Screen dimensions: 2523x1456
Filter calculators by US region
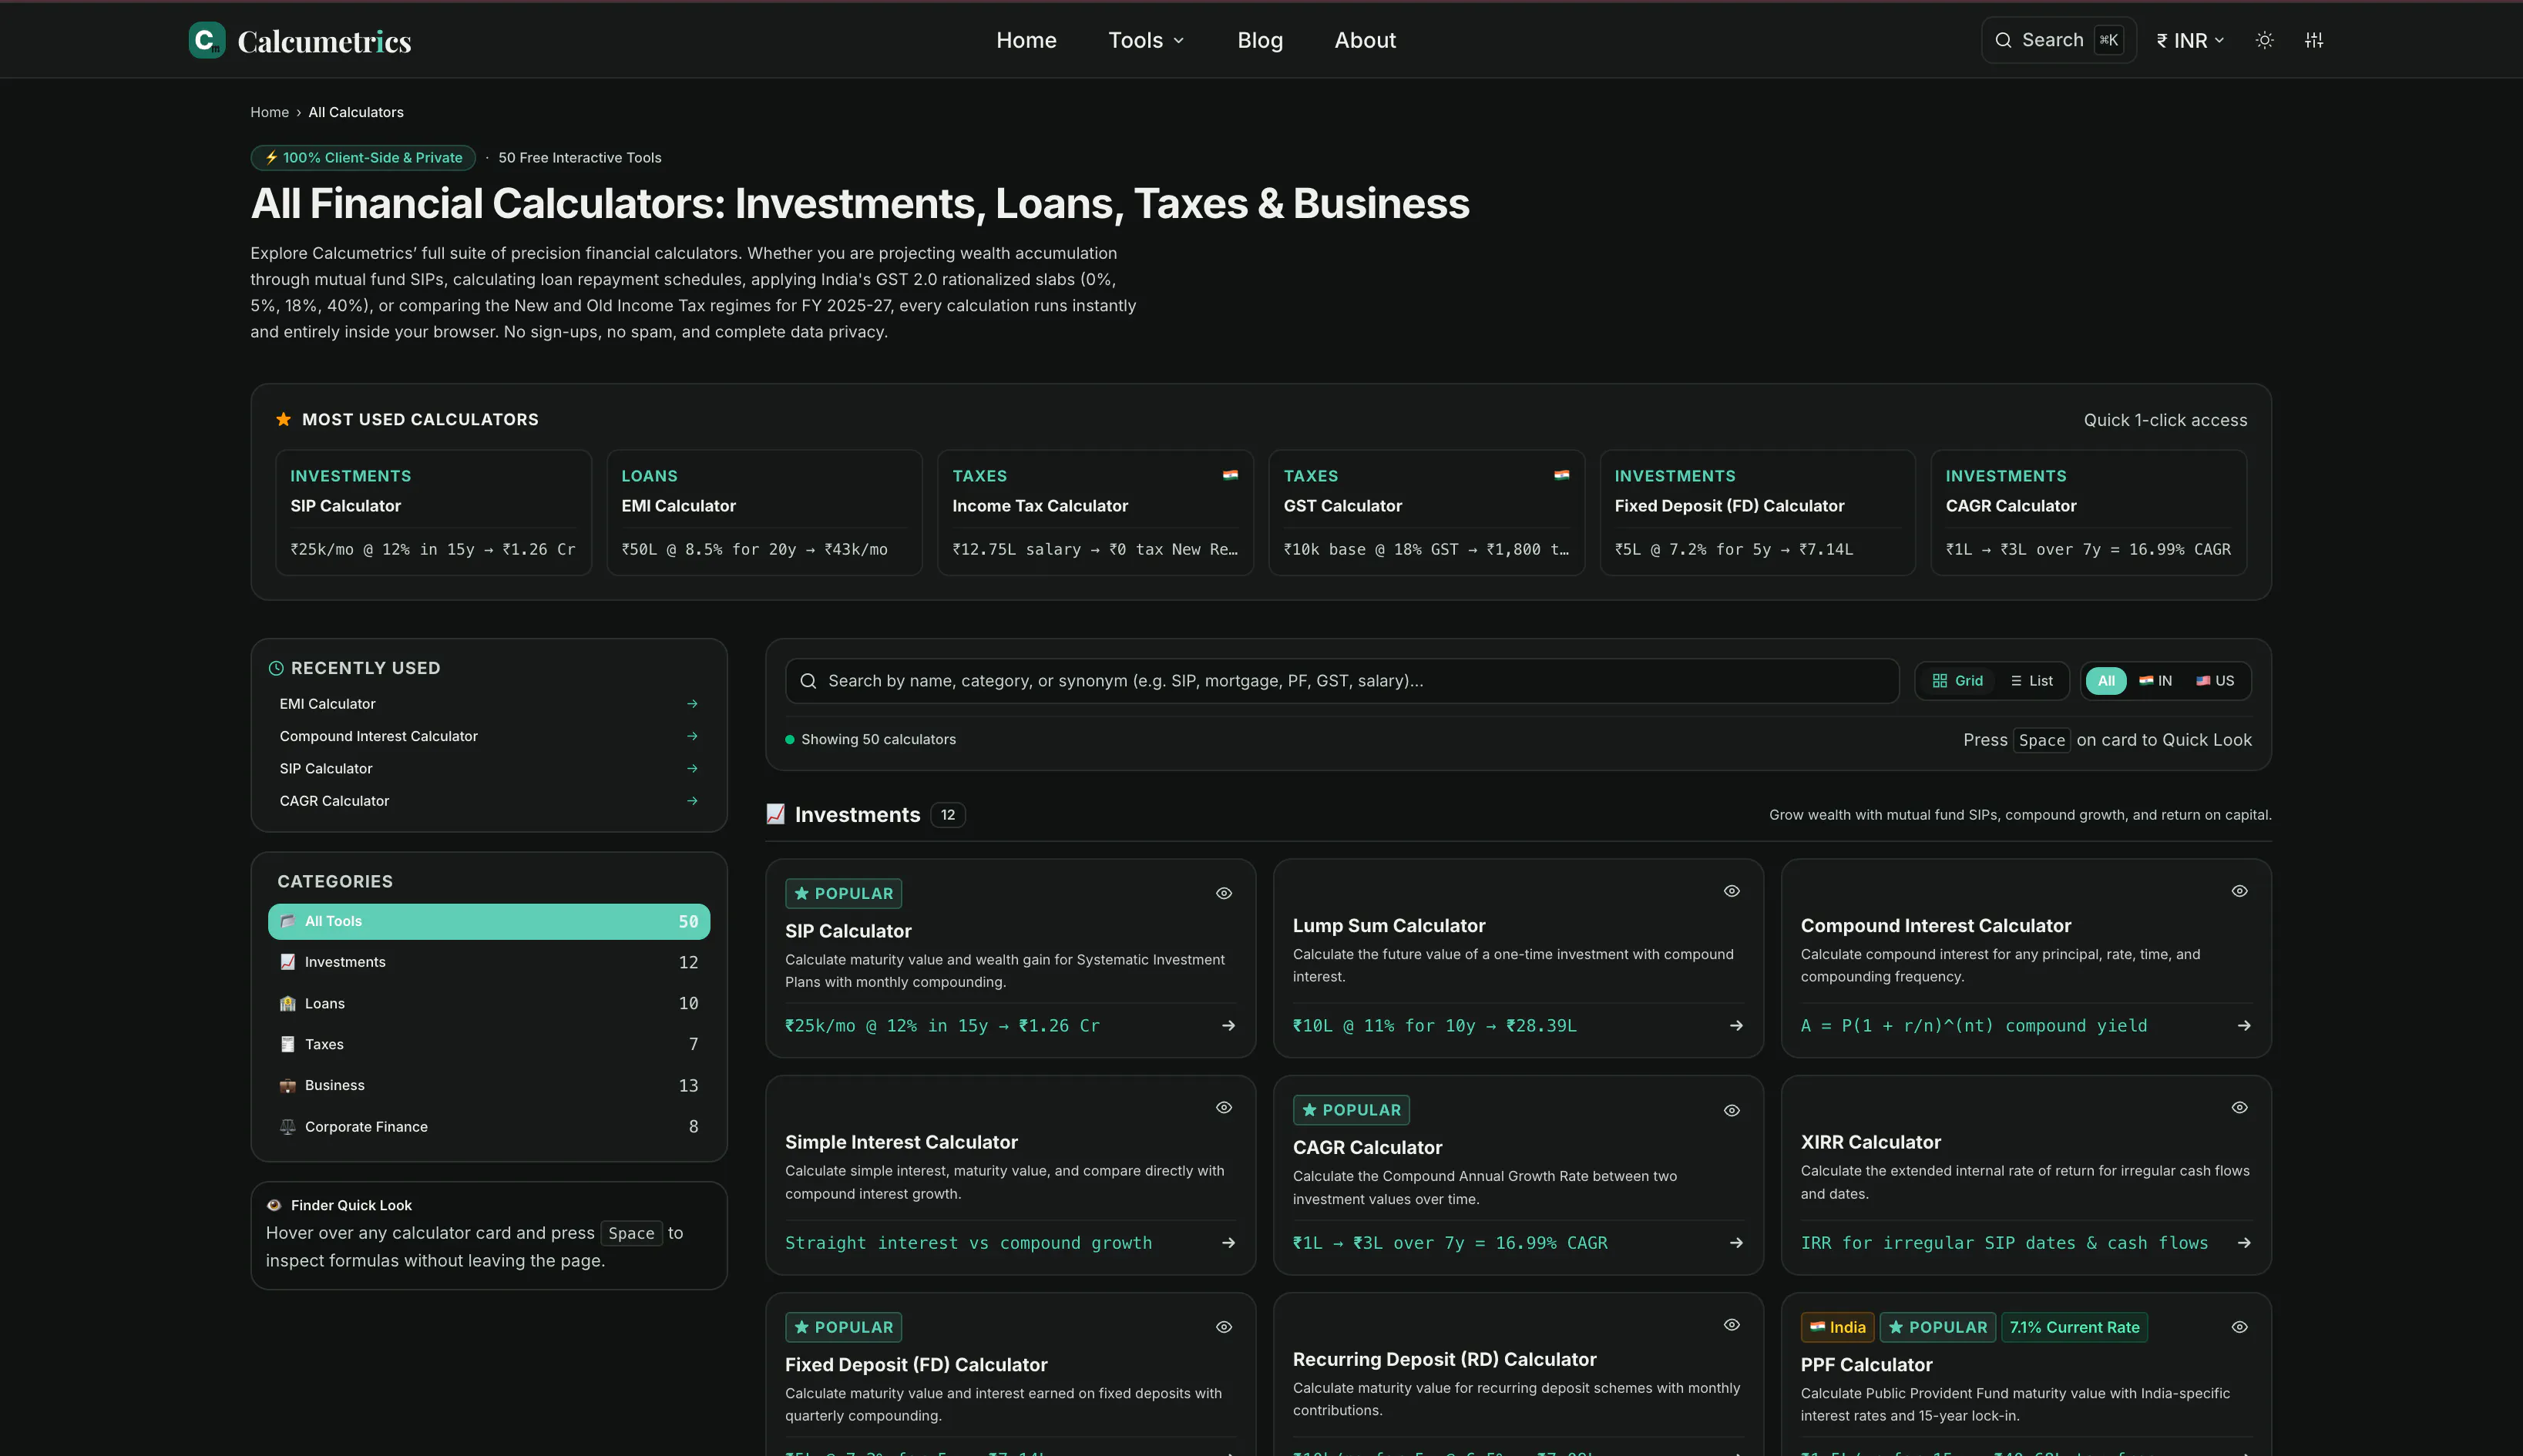pyautogui.click(x=2214, y=681)
